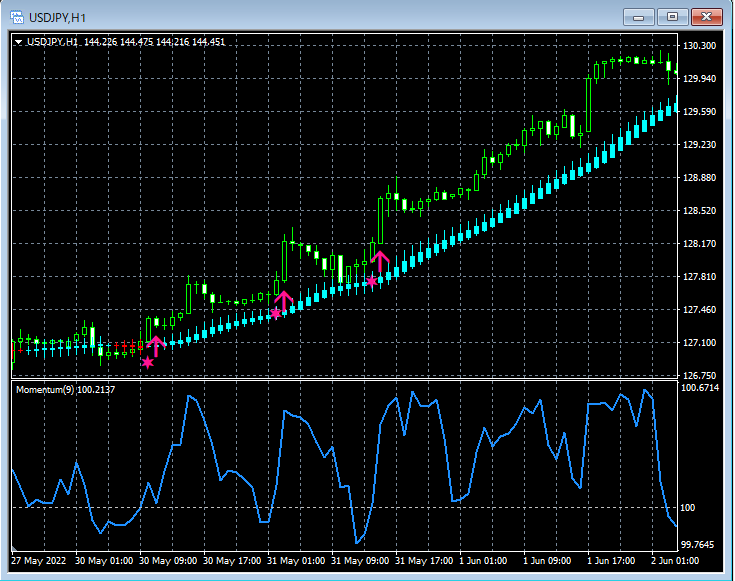Click the 30 May 17:00 time label
This screenshot has height=581, width=735.
pos(232,561)
